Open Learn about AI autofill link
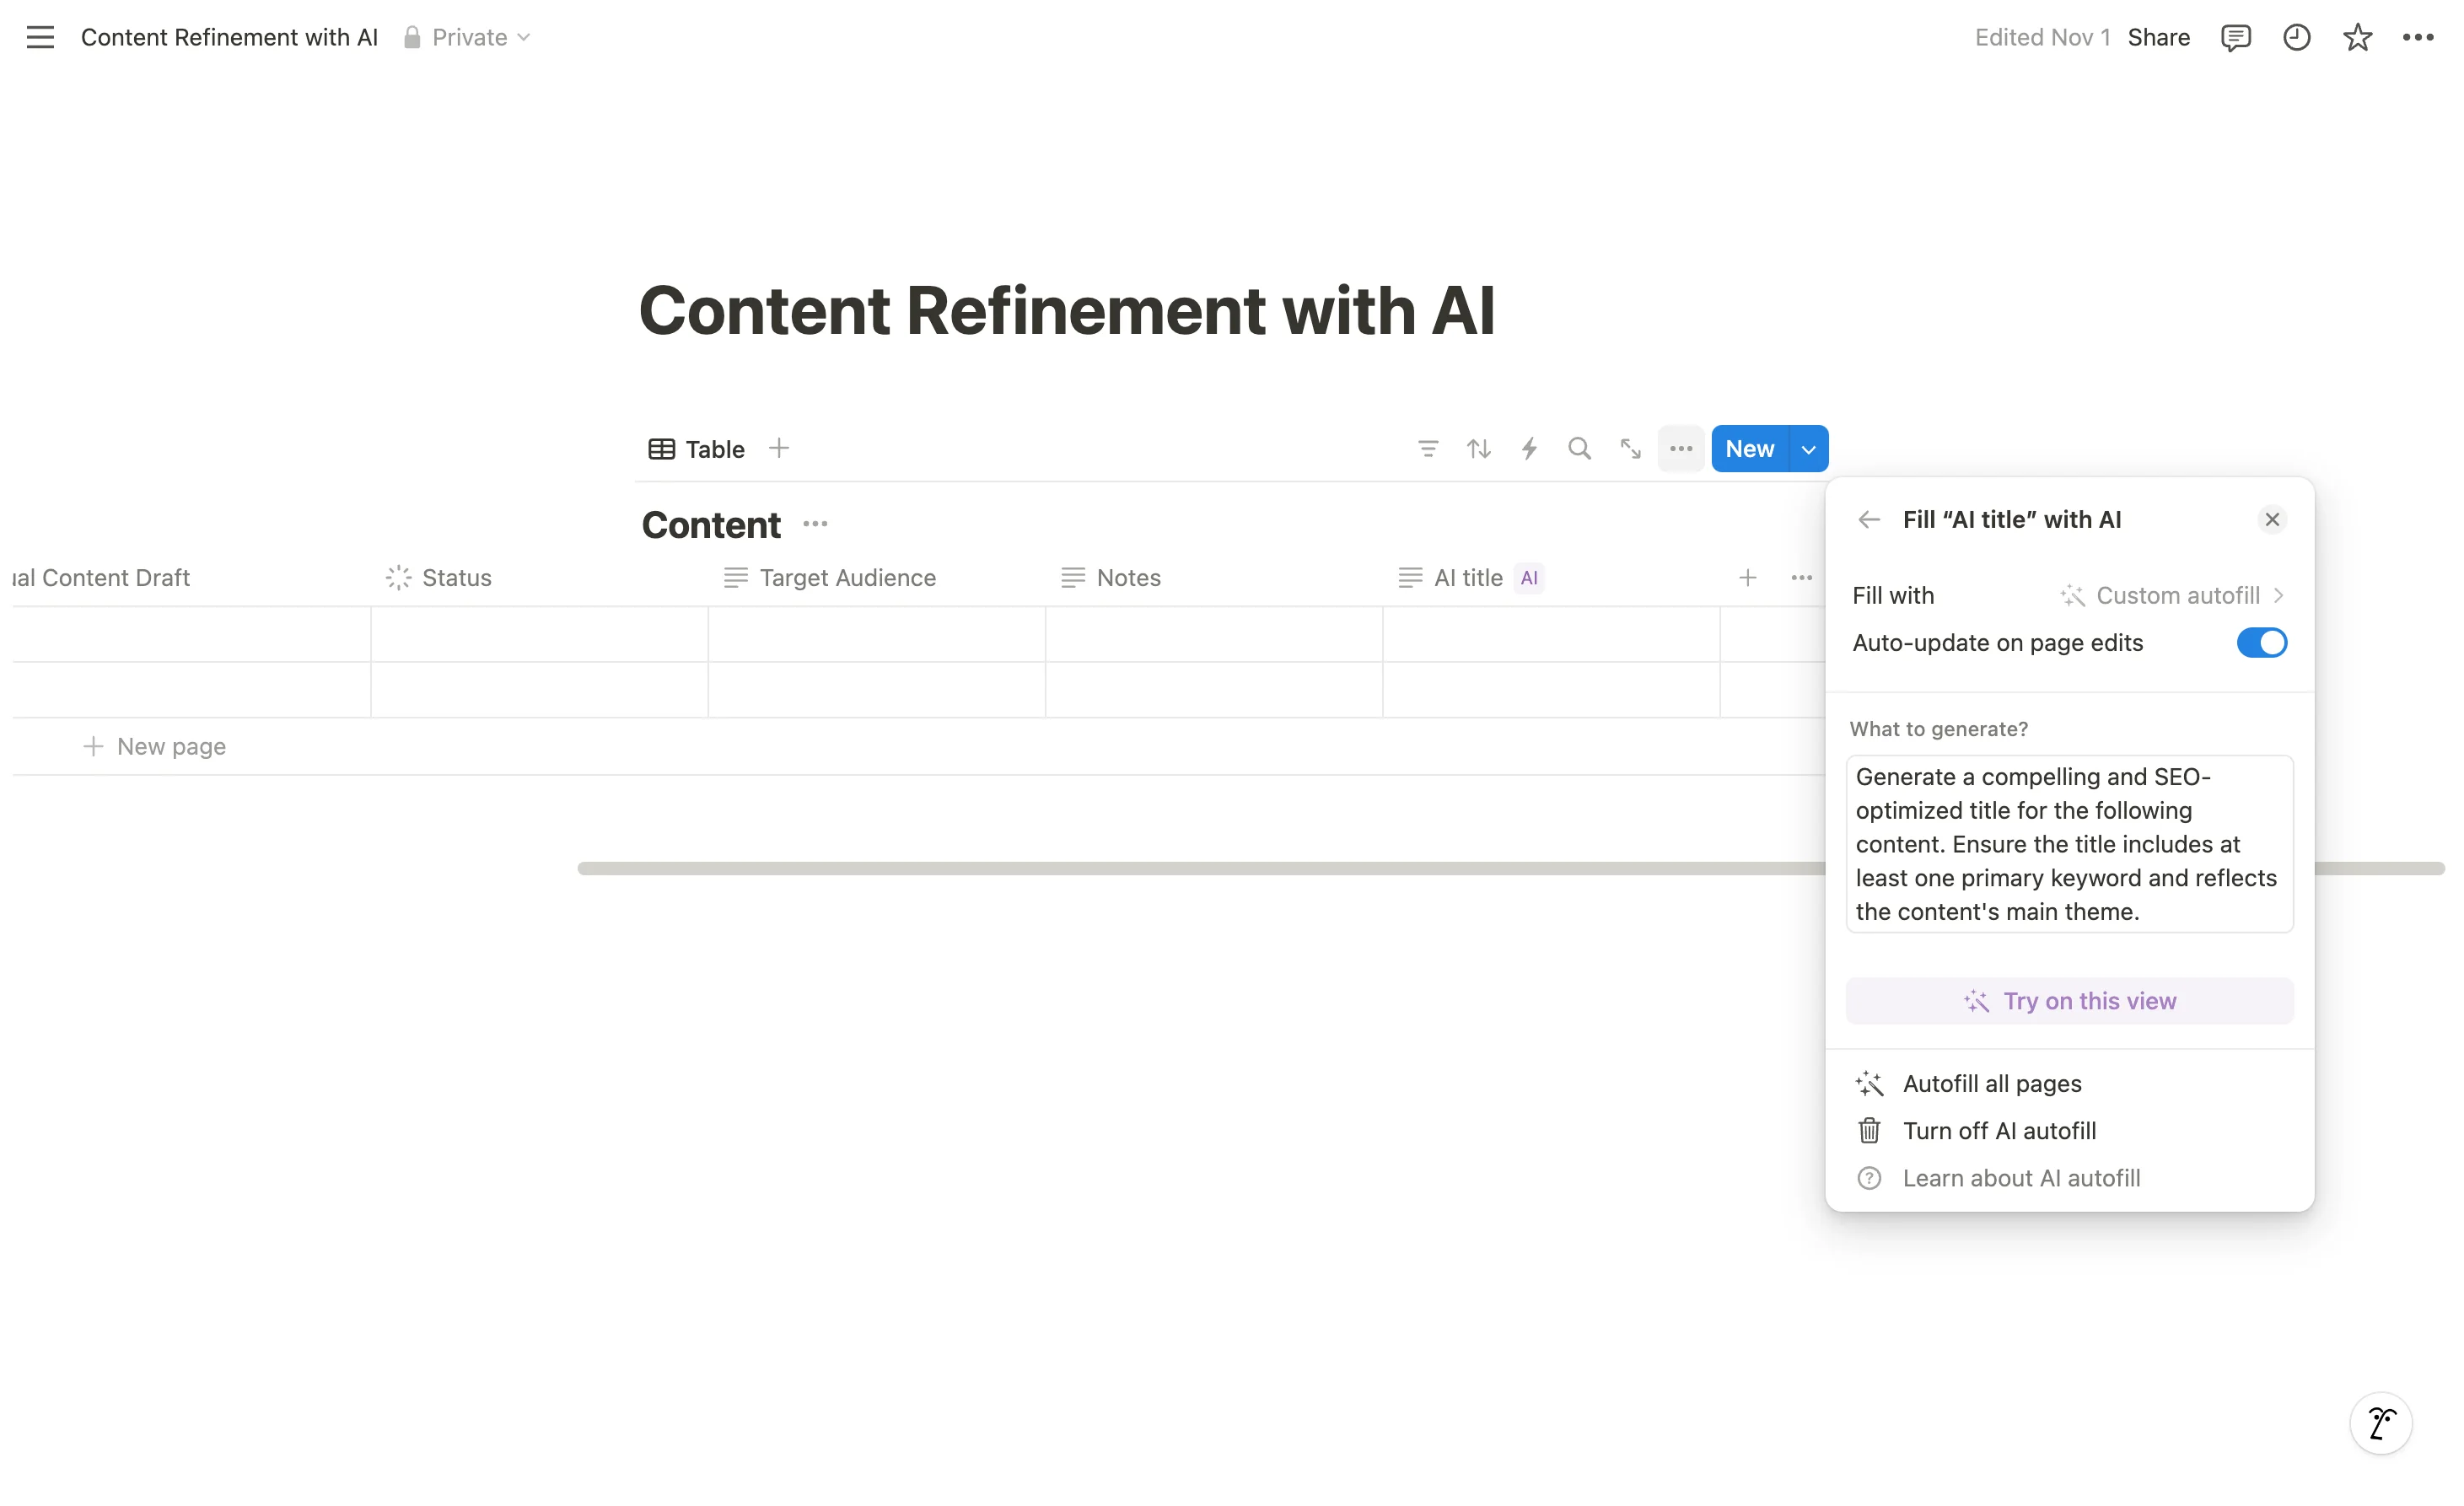Viewport: 2464px width, 1506px height. pos(2020,1178)
